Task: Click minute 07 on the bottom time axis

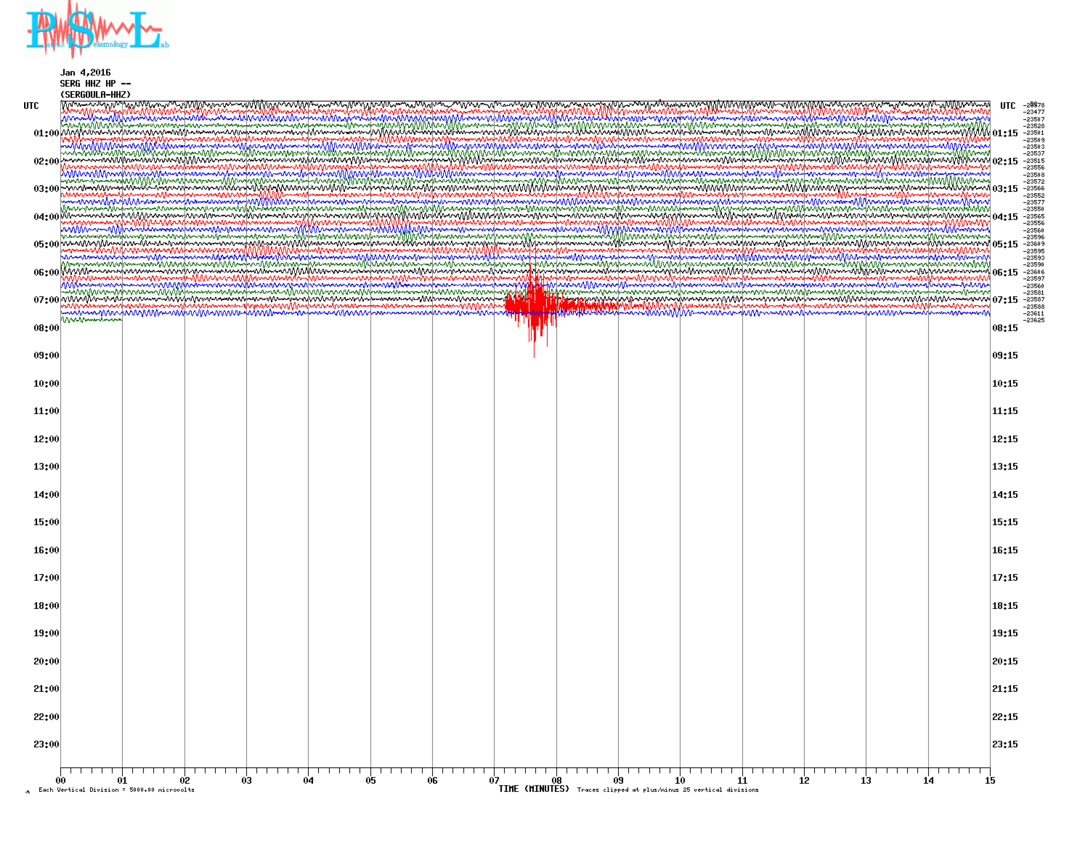Action: tap(494, 780)
